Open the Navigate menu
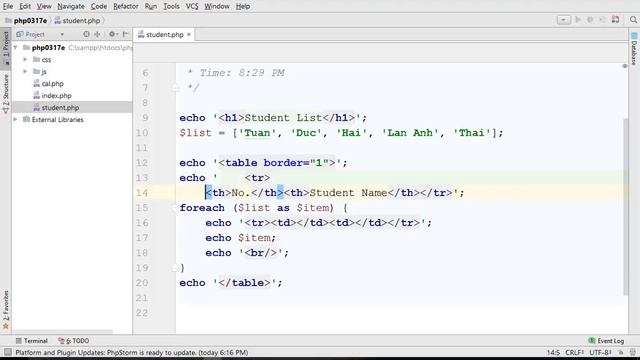Image resolution: width=640 pixels, height=360 pixels. [71, 7]
